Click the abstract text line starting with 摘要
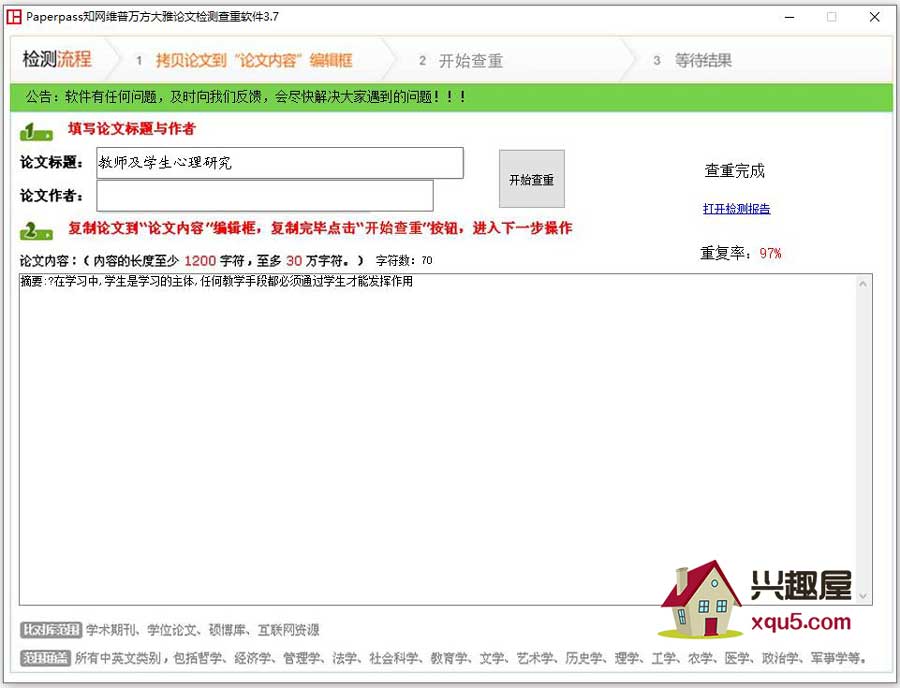The width and height of the screenshot is (900, 688). pos(216,281)
